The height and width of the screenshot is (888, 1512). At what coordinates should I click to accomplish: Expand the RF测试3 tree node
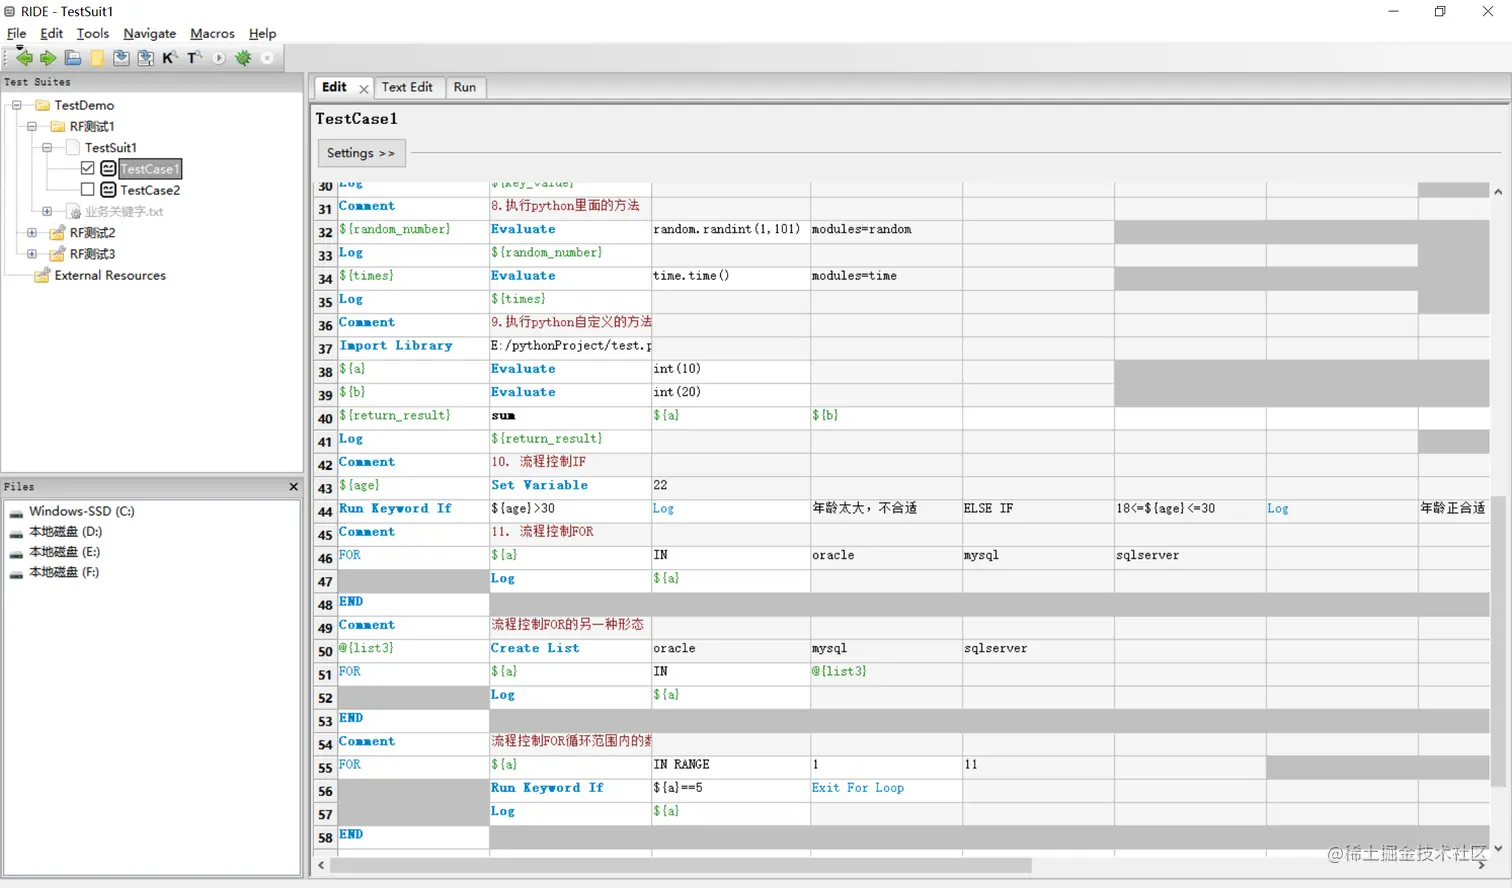(32, 254)
